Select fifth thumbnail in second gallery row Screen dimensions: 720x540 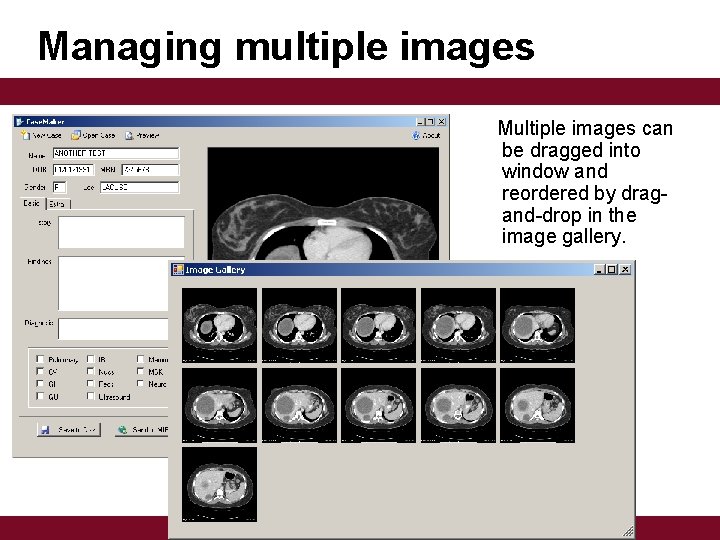click(537, 405)
